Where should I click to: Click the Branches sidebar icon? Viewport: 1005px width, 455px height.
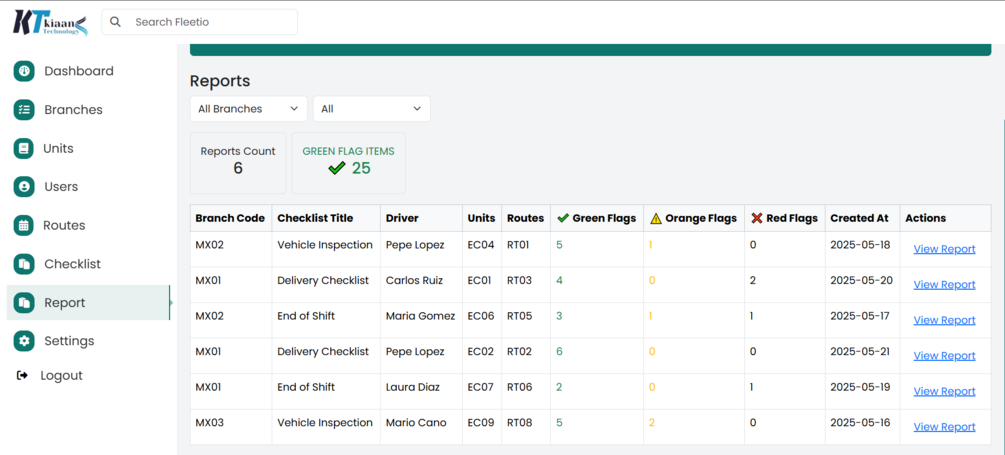(x=24, y=110)
